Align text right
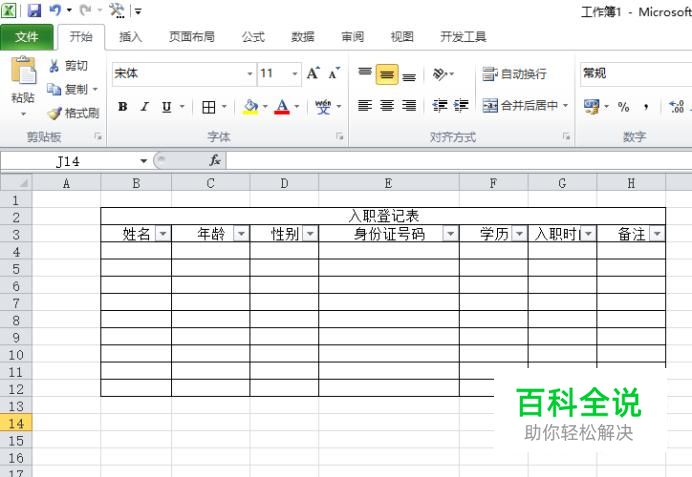Screen dimensions: 692x477 409,106
